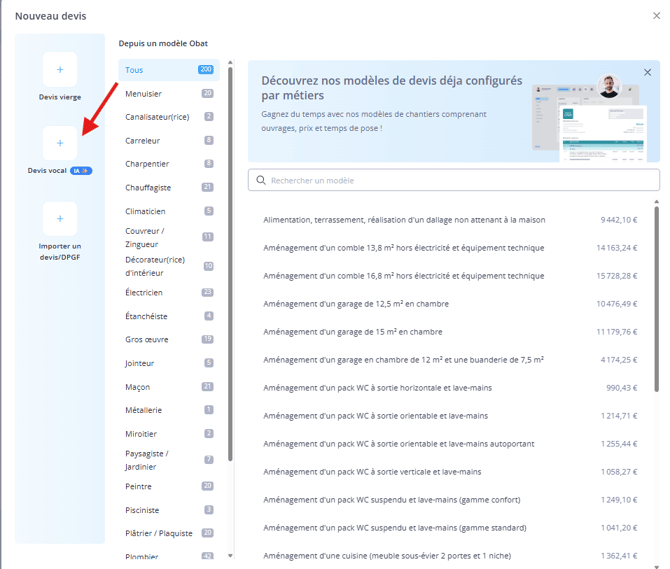Pick pack WC suspendu gamme confort template
The width and height of the screenshot is (670, 569).
pos(394,500)
